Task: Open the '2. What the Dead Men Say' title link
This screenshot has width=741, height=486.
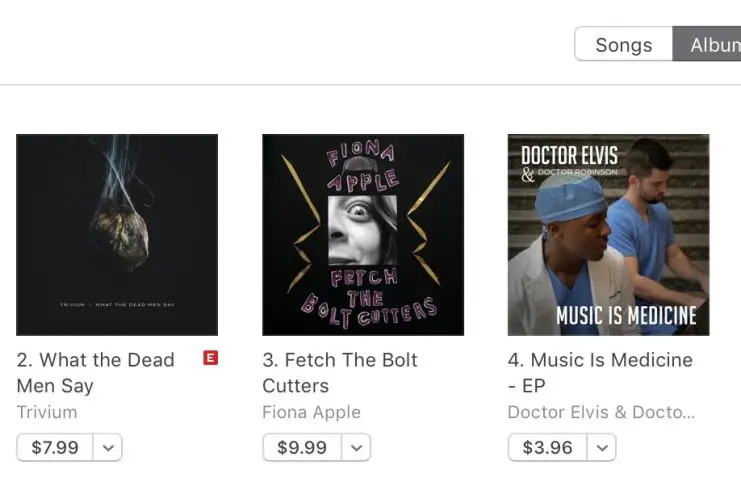Action: [x=95, y=372]
